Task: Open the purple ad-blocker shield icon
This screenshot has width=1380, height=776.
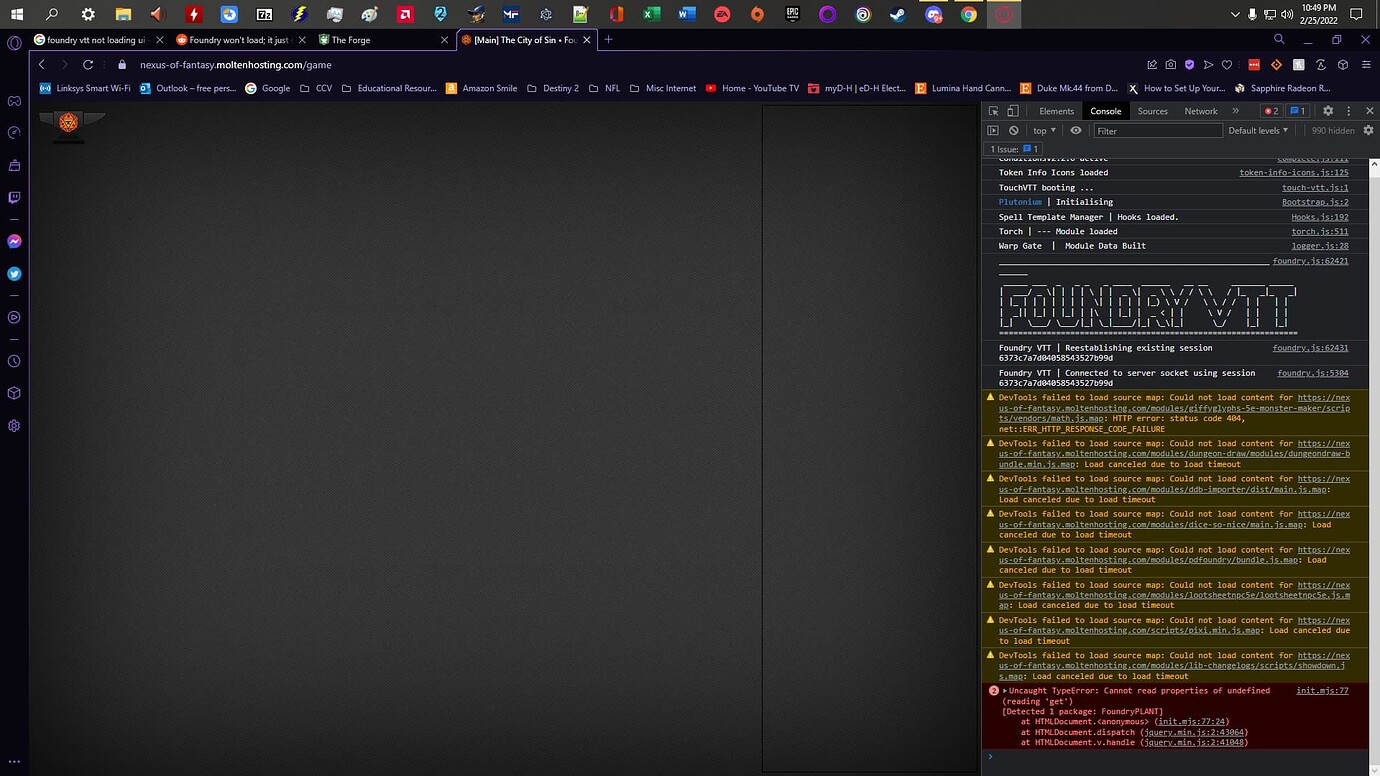Action: coord(1189,64)
